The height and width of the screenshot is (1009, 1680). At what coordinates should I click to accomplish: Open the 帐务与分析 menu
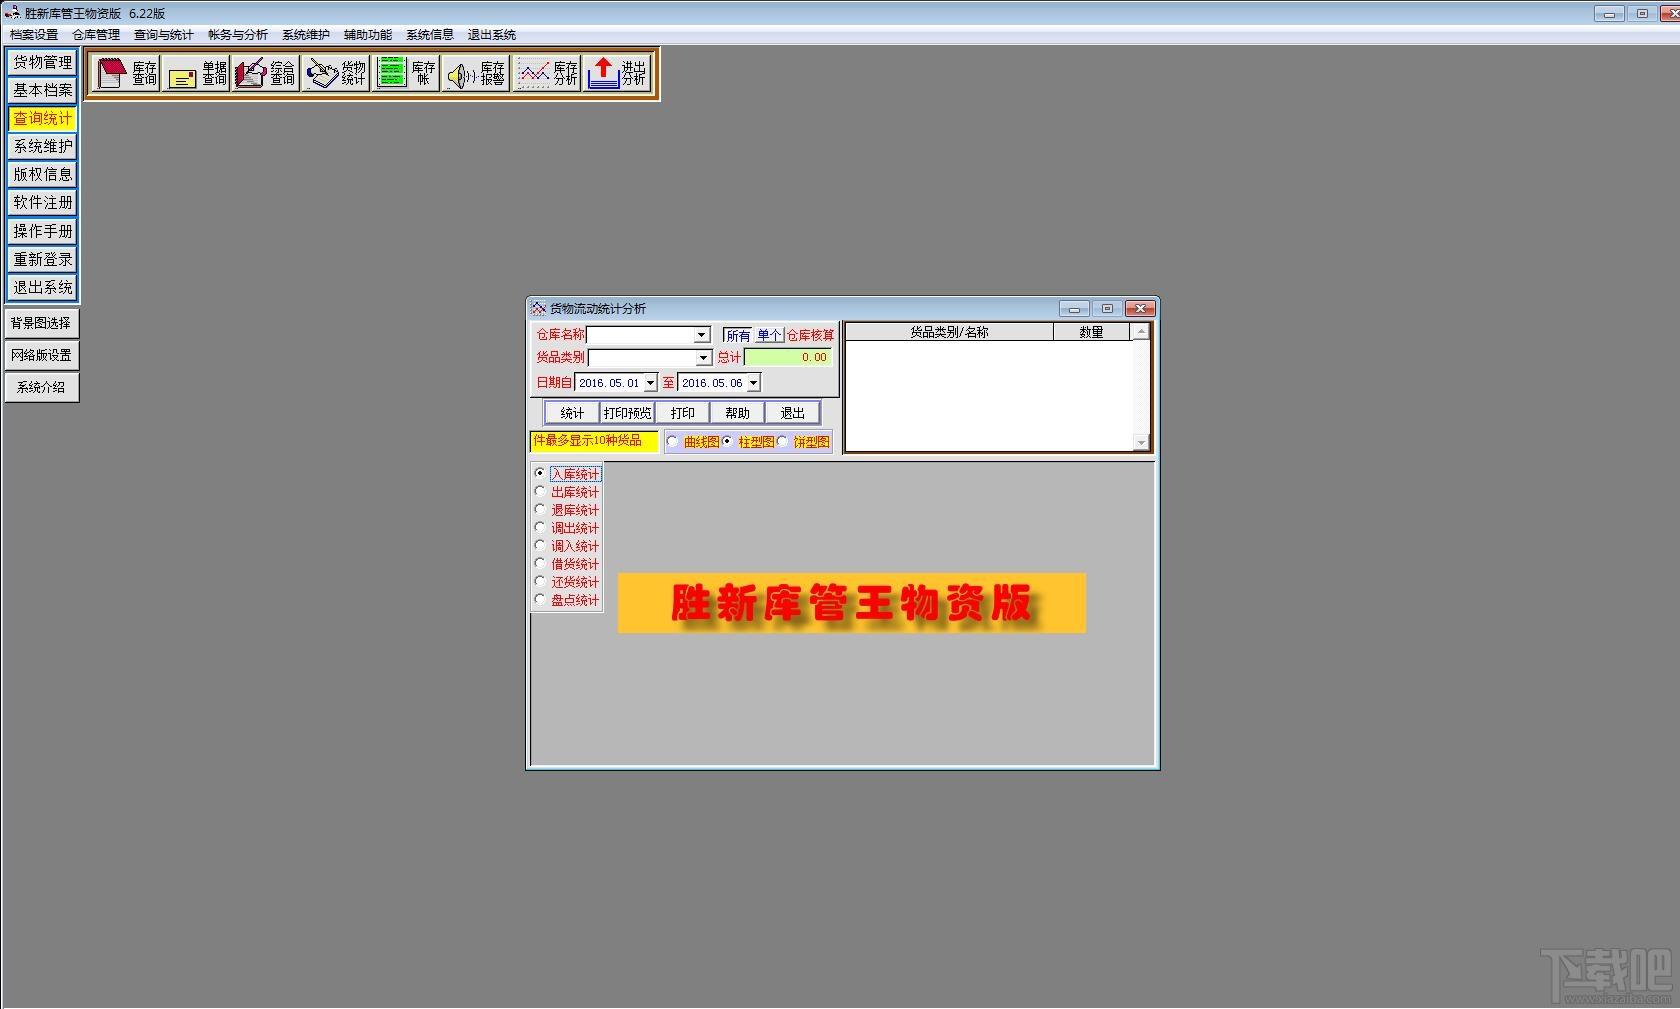(x=238, y=35)
